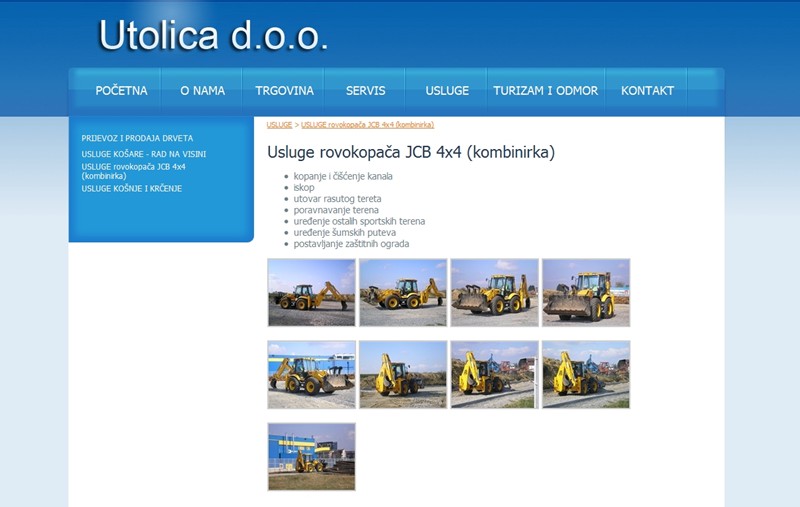
Task: Select sidebar link USLUGE rovokopača JCB 4x4
Action: point(134,171)
